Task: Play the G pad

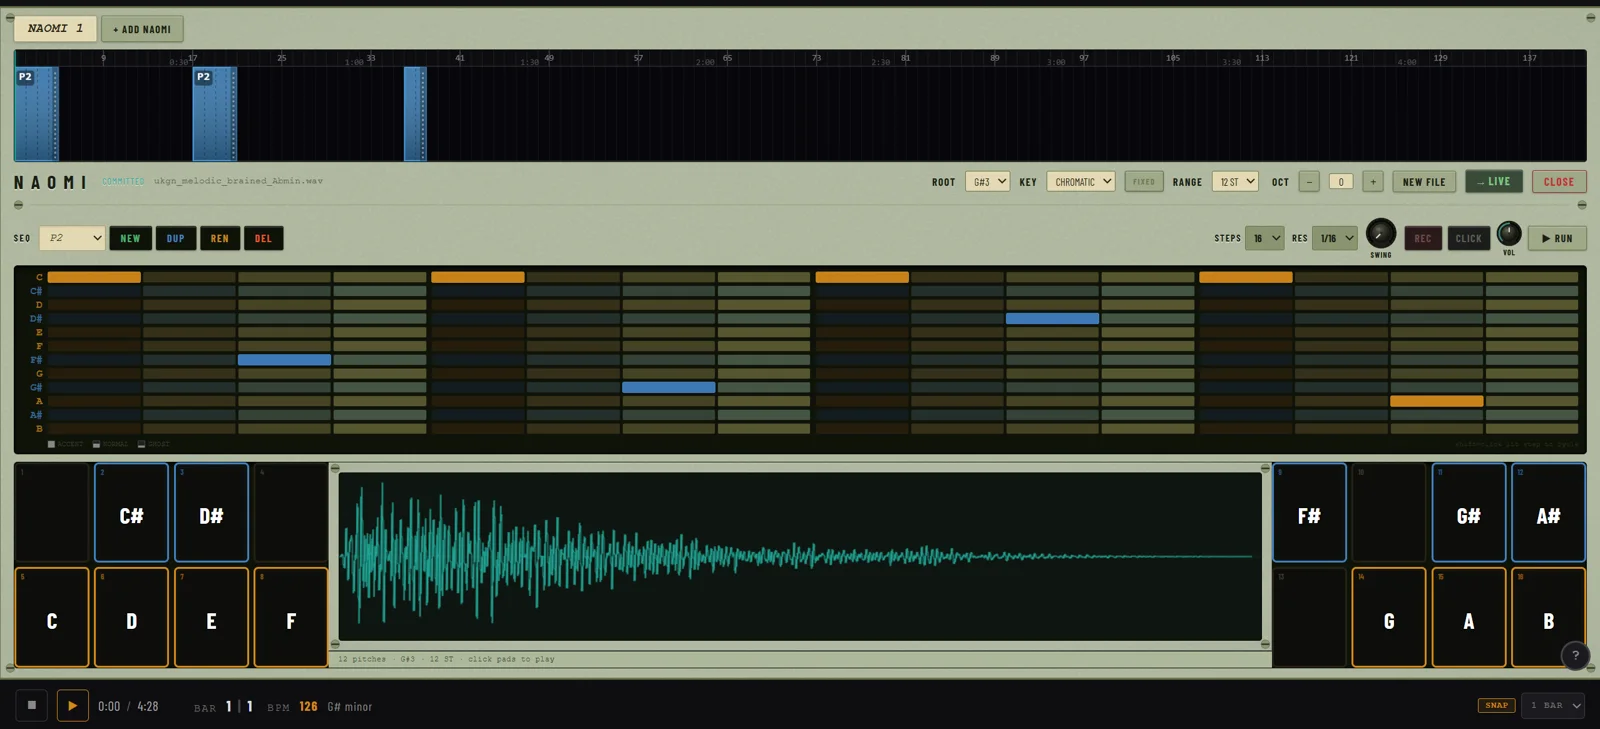Action: click(x=1389, y=617)
